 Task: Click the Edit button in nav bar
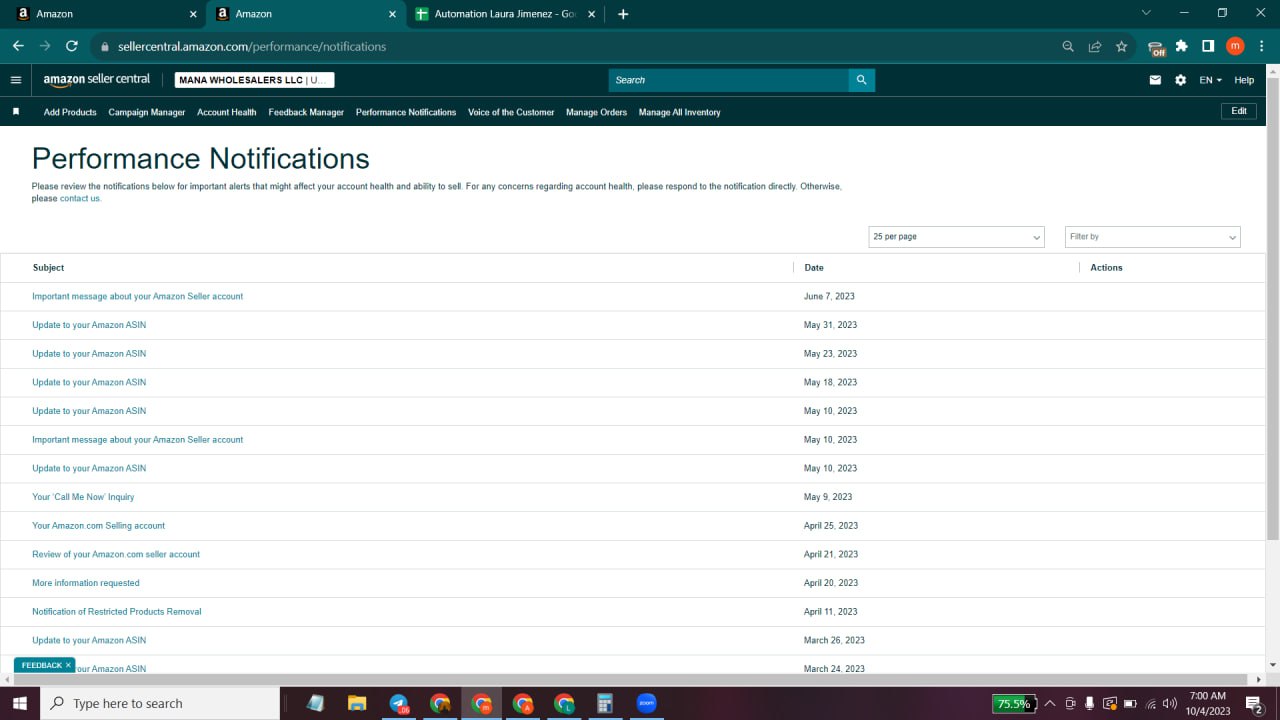(1239, 111)
